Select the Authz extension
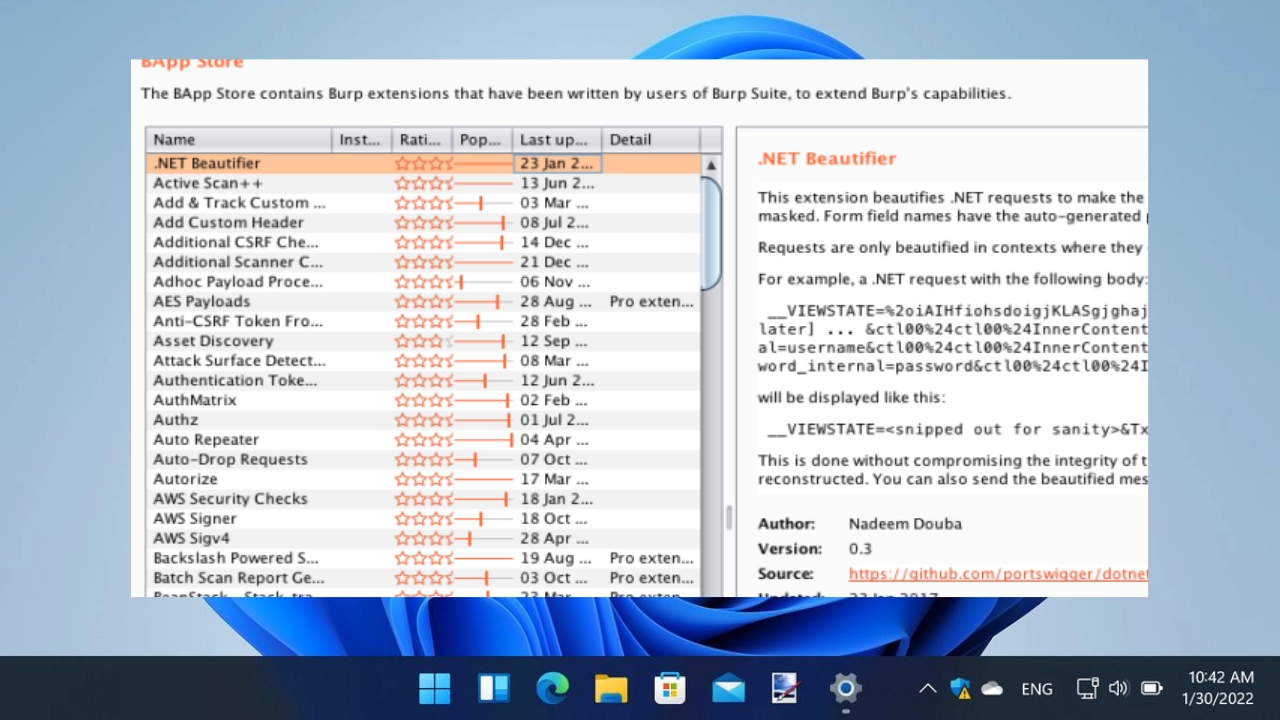Image resolution: width=1280 pixels, height=720 pixels. [423, 420]
